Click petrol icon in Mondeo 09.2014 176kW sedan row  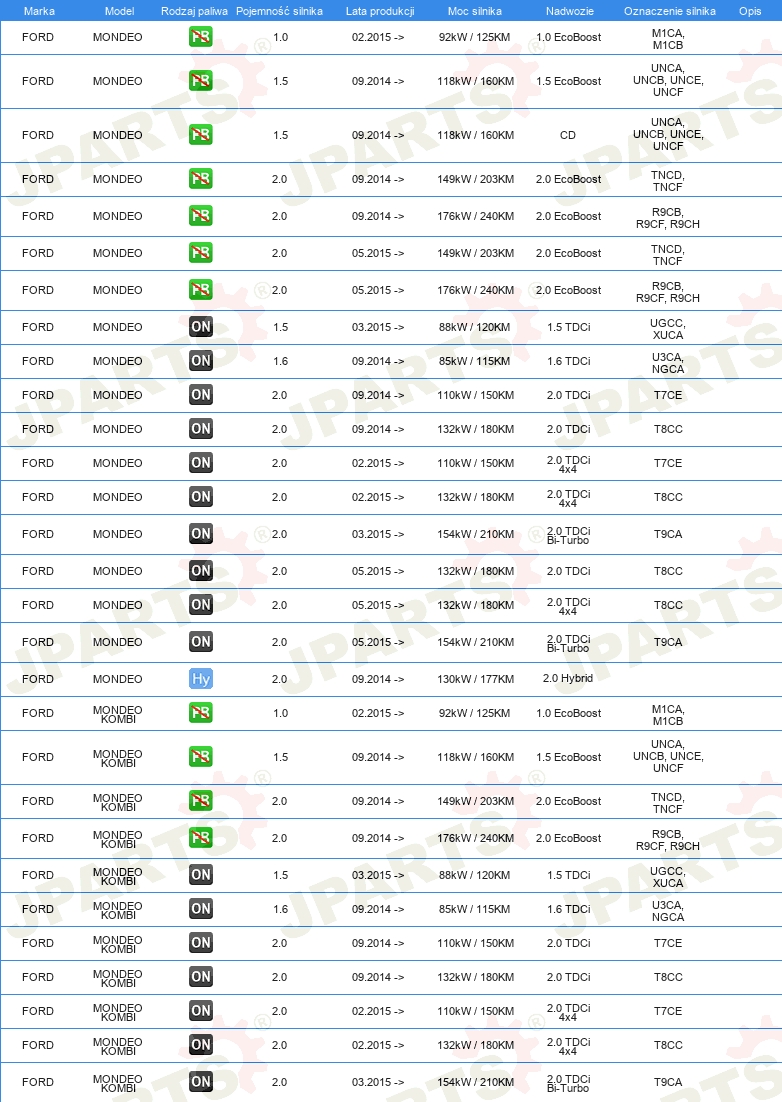[201, 216]
